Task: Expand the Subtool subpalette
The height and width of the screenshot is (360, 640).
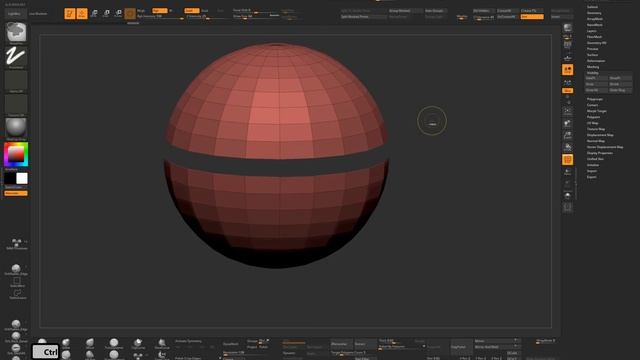Action: pos(592,7)
